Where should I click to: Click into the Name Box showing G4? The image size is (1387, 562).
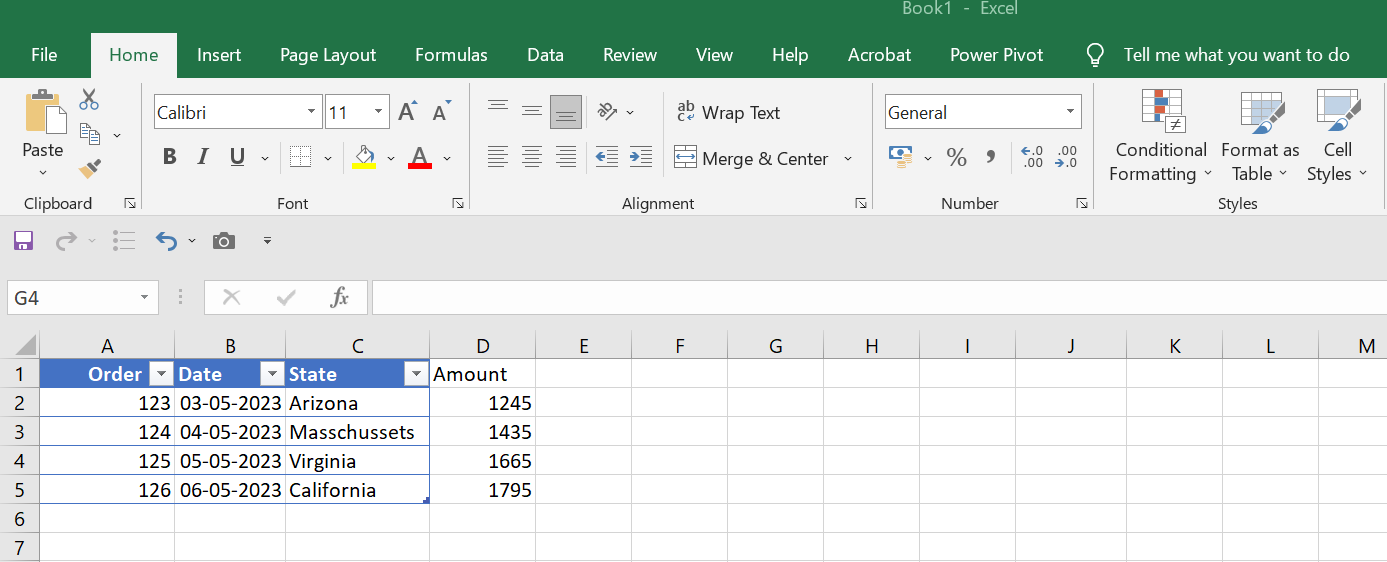(72, 298)
